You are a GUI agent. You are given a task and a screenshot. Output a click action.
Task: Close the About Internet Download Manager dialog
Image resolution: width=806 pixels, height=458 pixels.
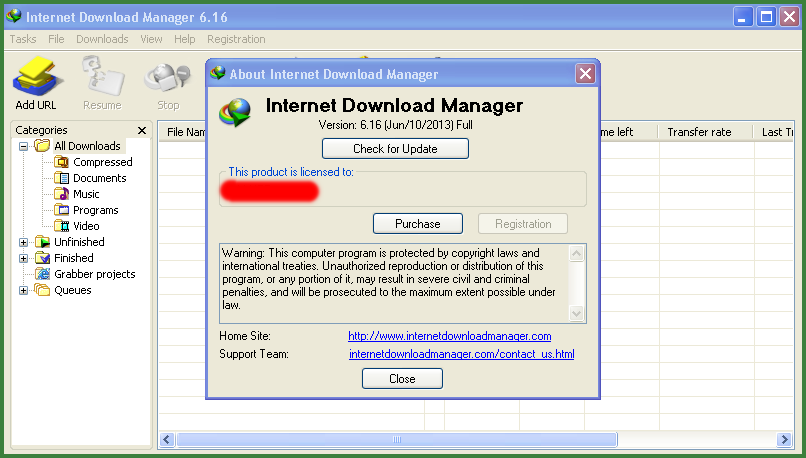click(x=585, y=74)
